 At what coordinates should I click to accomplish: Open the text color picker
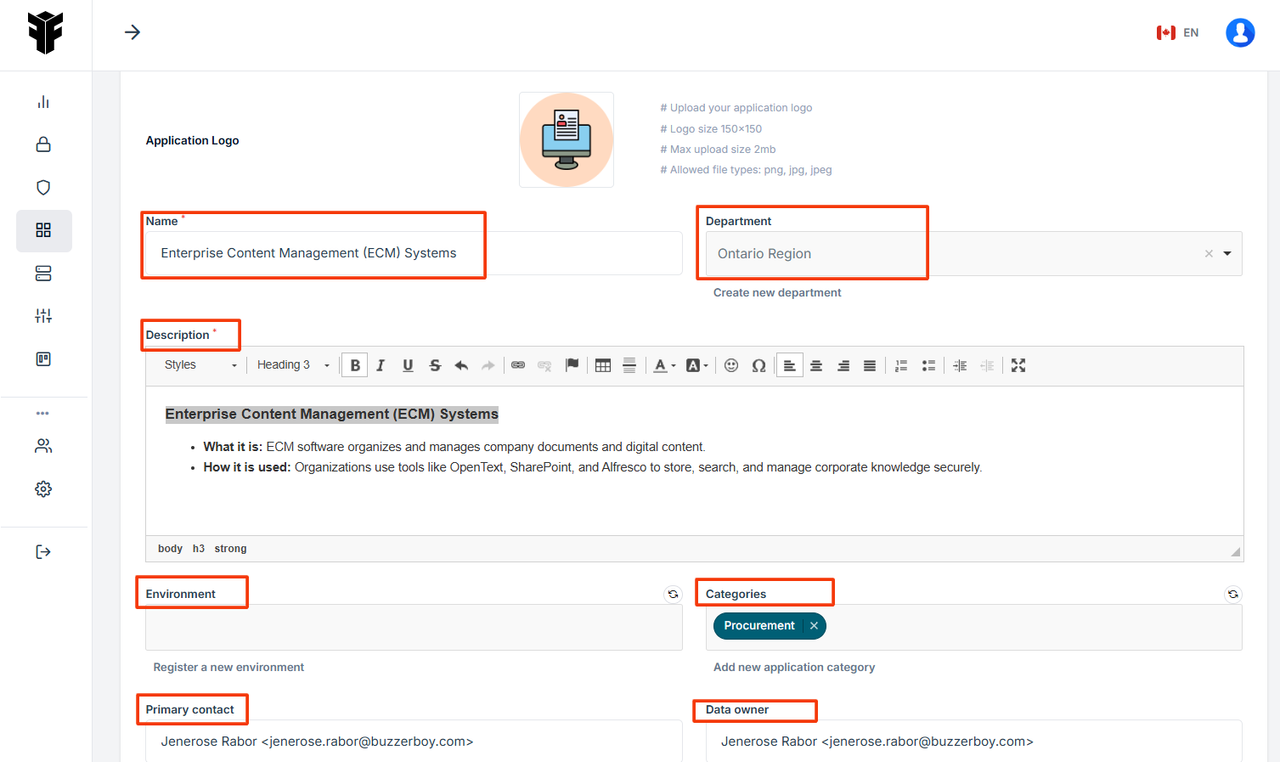tap(662, 366)
